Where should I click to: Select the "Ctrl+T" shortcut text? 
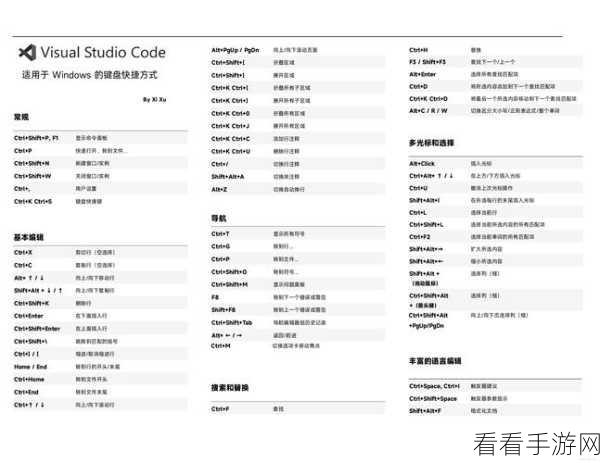tap(220, 234)
